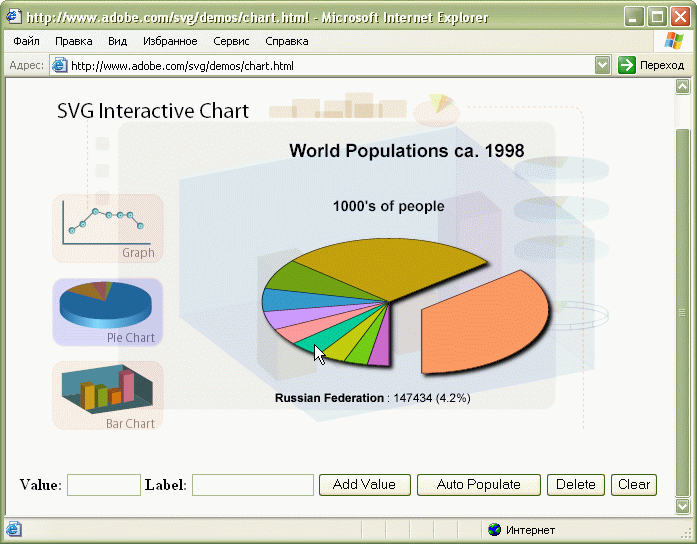Image resolution: width=697 pixels, height=544 pixels.
Task: Click the status bar page icon
Action: (14, 530)
